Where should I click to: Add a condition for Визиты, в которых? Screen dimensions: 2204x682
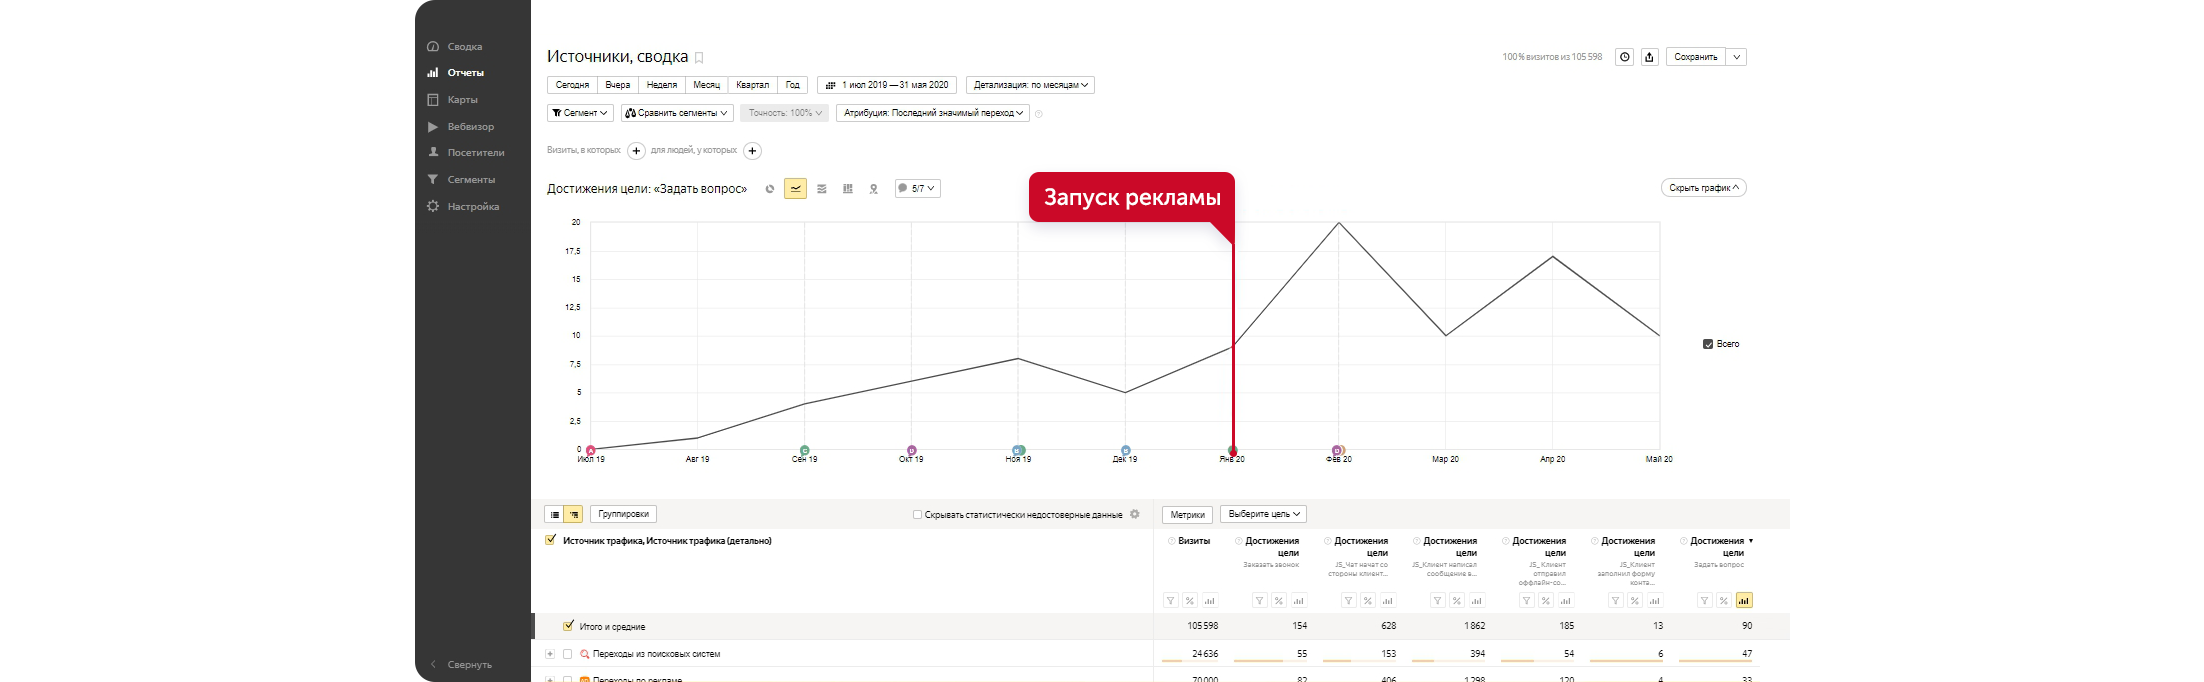[636, 151]
